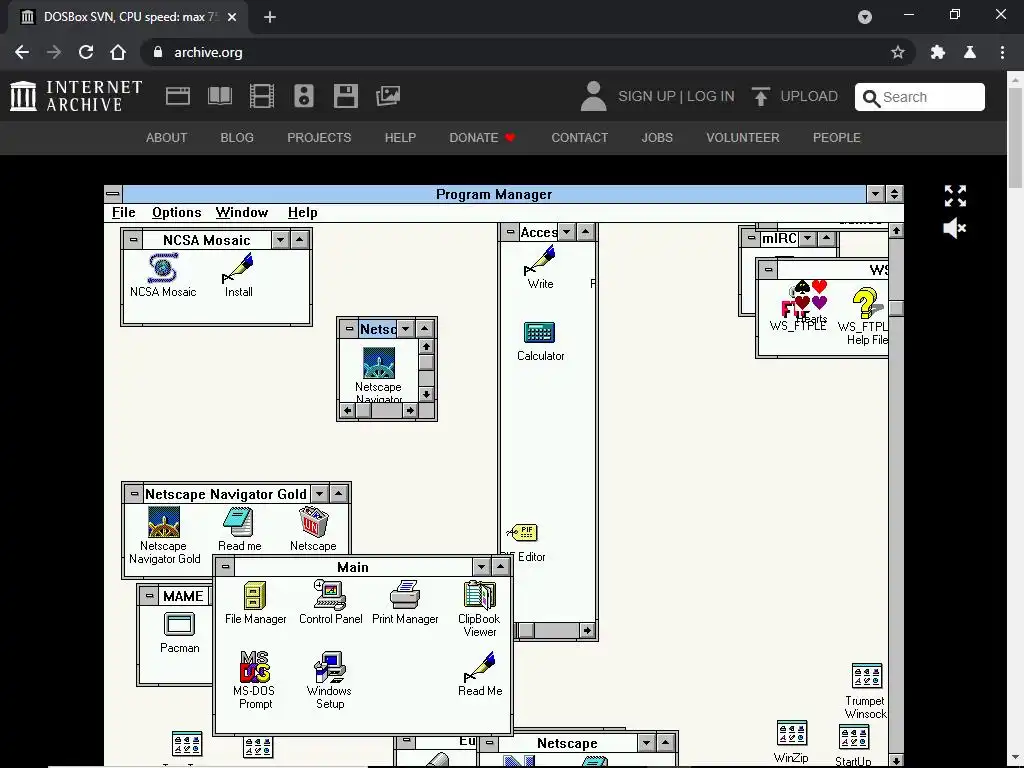This screenshot has height=768, width=1024.
Task: Unmute the emulator sound icon
Action: [x=955, y=229]
